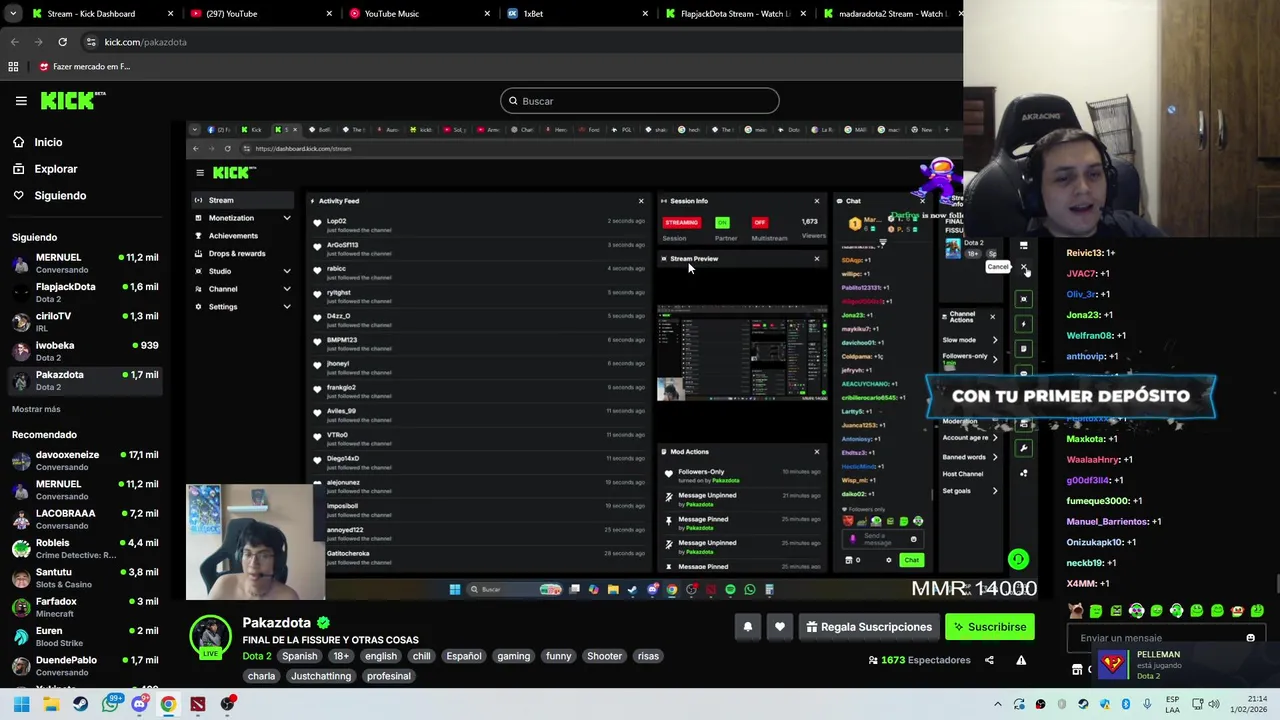Open Dota 2 taskbar icon
The width and height of the screenshot is (1280, 720).
[198, 704]
